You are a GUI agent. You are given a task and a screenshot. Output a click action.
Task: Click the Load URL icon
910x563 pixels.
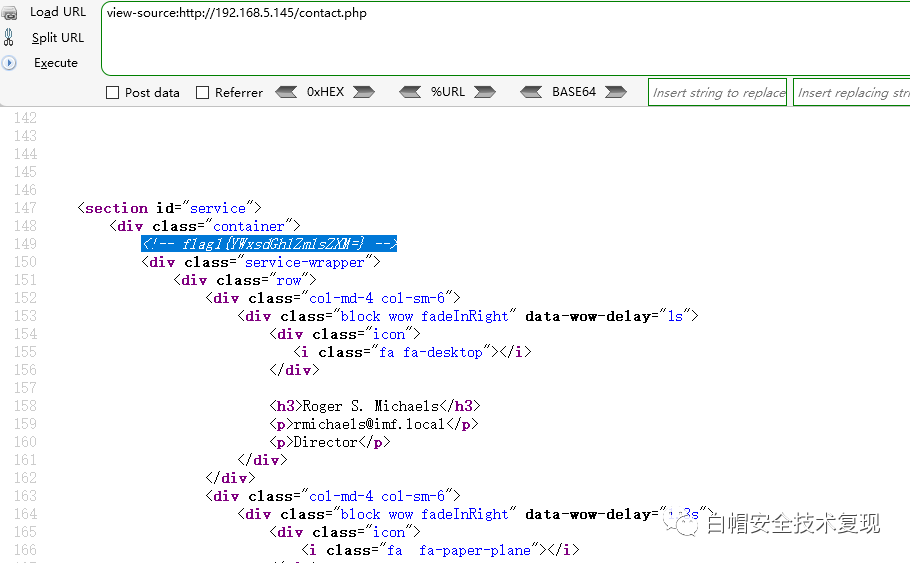tap(9, 13)
